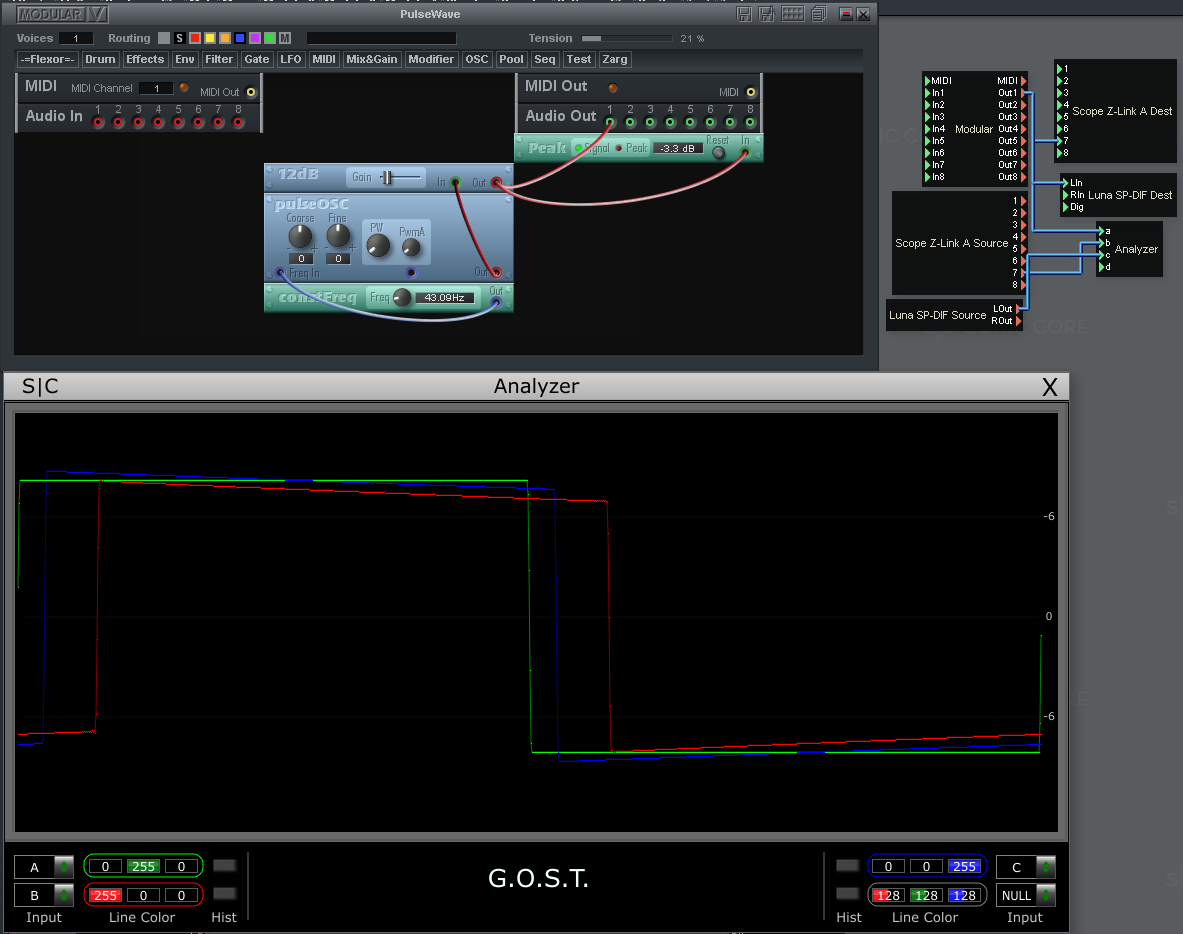
Task: Open Analyzer input B dropdown arrow
Action: coord(64,896)
